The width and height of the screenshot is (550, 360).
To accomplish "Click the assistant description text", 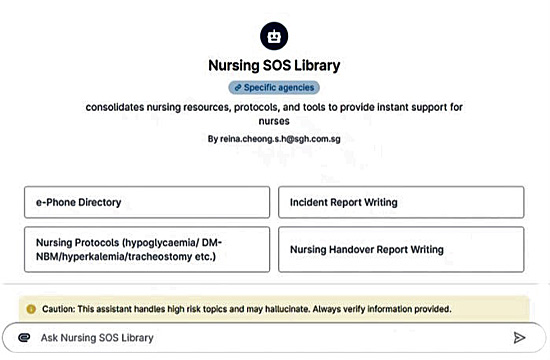I will tap(274, 114).
